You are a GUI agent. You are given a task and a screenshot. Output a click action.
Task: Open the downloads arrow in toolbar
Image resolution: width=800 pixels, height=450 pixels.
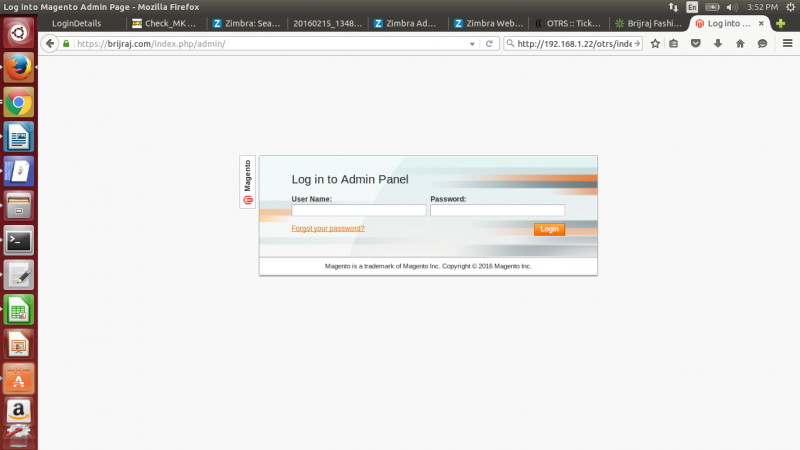[718, 44]
